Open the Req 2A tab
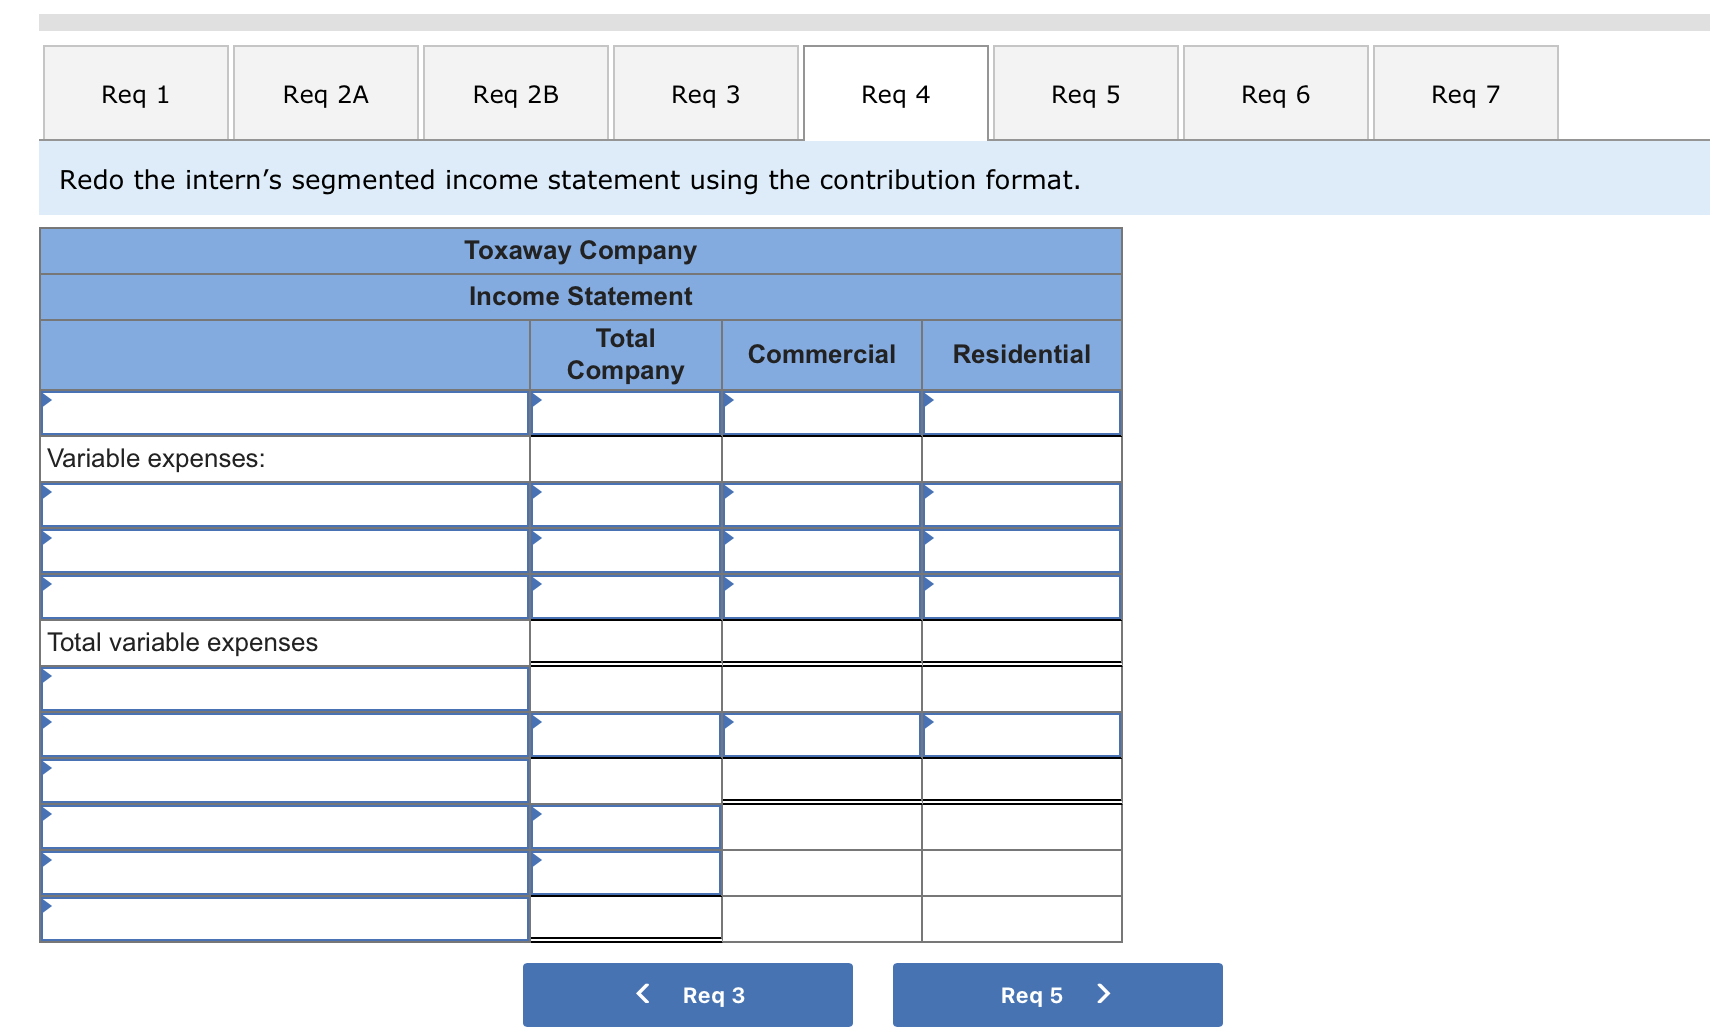This screenshot has width=1710, height=1034. (325, 92)
